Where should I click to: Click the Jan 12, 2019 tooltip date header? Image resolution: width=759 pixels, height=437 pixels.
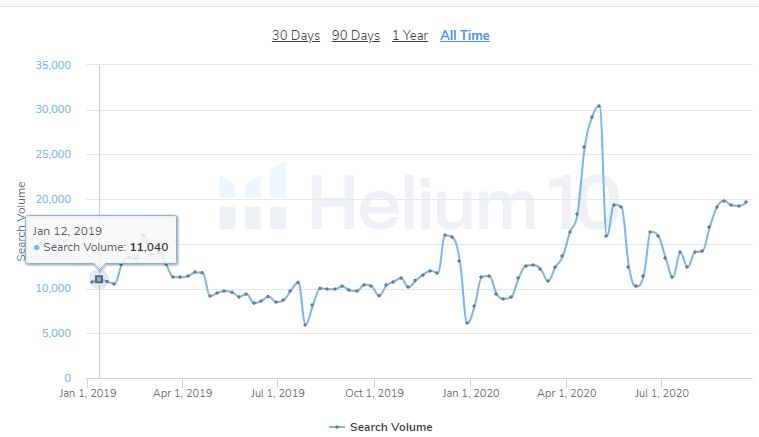pyautogui.click(x=60, y=229)
